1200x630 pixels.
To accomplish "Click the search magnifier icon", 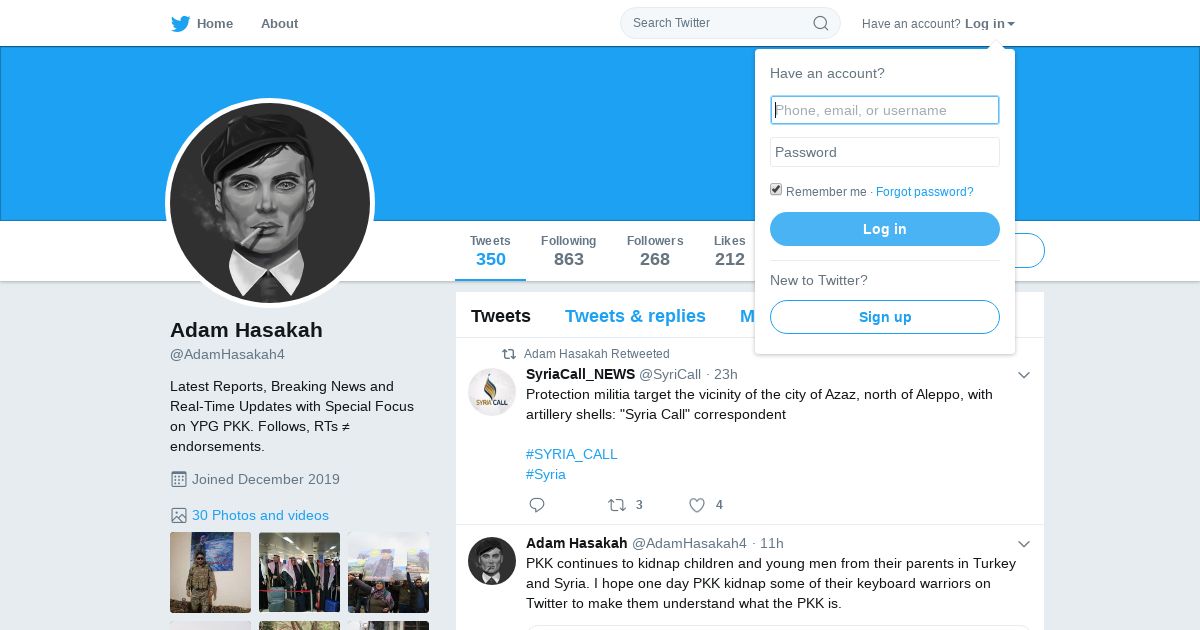I will pyautogui.click(x=820, y=23).
